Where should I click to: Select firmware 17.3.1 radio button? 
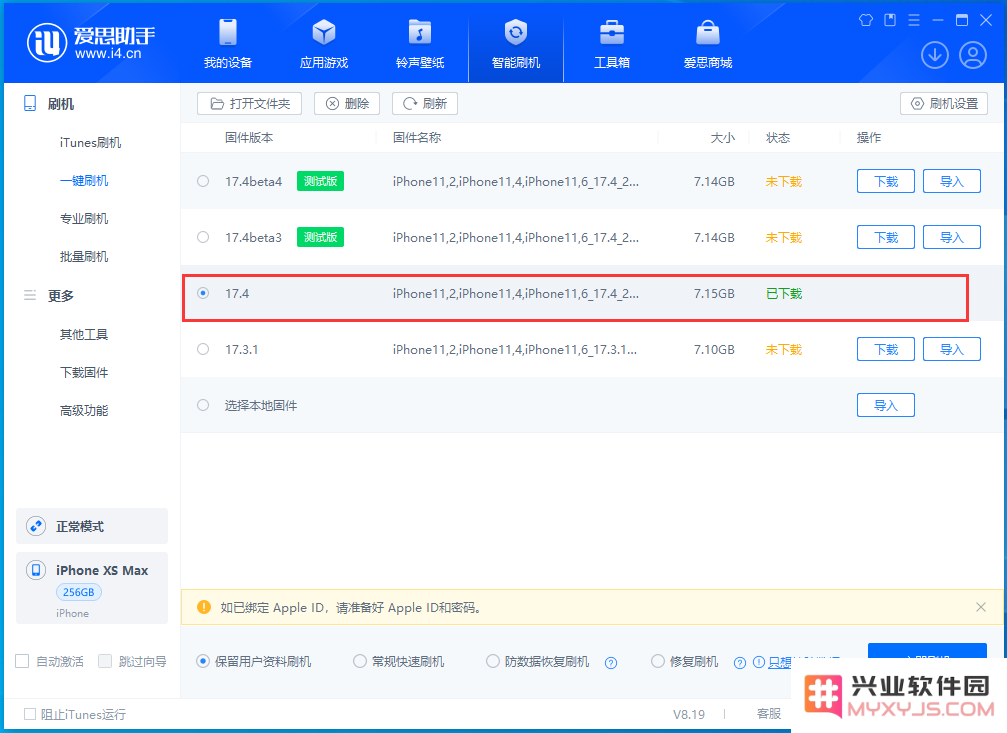[x=203, y=349]
